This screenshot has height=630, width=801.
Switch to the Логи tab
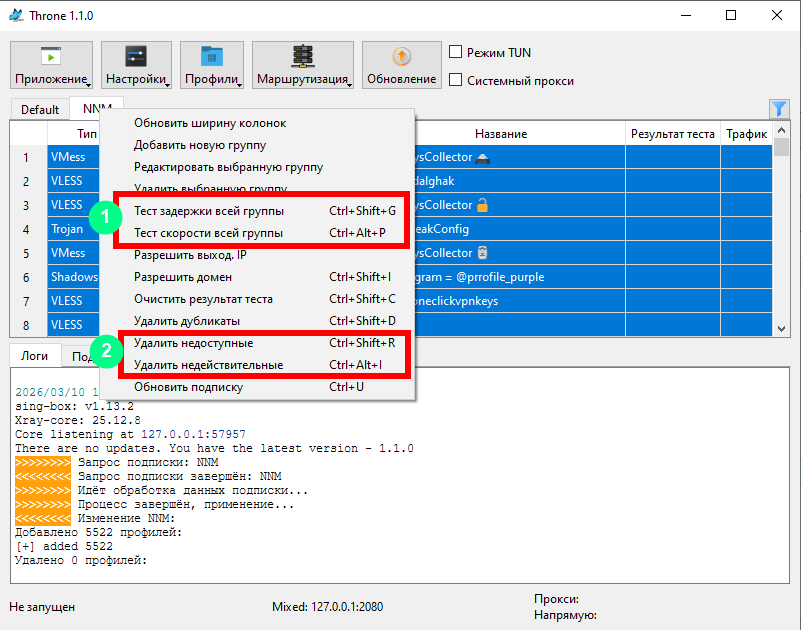[35, 356]
